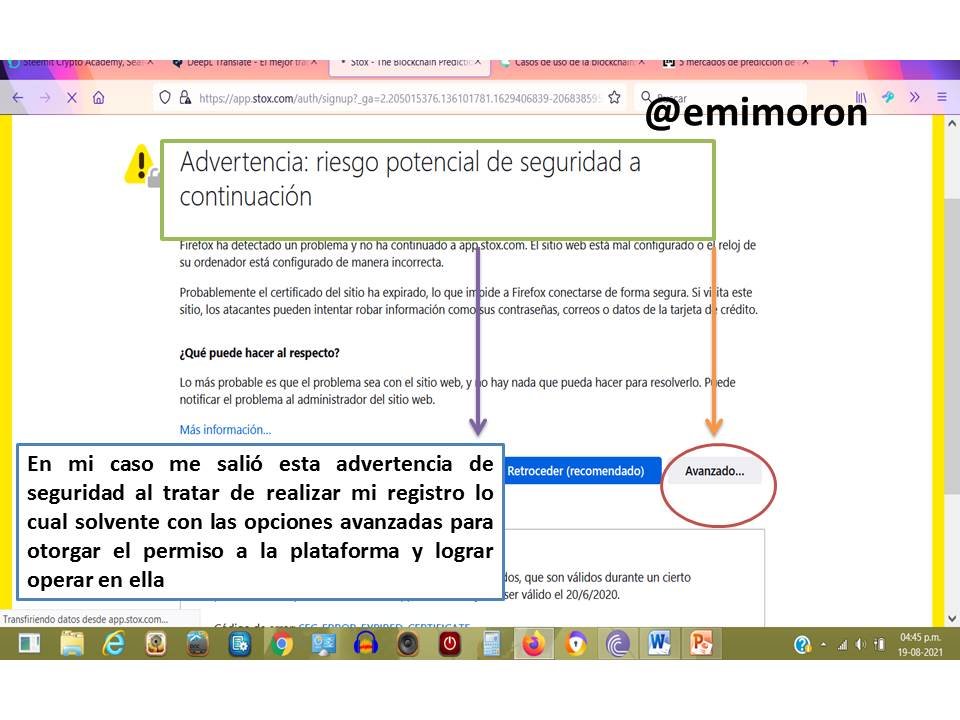Open the Control Panel taskbar icon
The width and height of the screenshot is (960, 720).
pyautogui.click(x=323, y=644)
